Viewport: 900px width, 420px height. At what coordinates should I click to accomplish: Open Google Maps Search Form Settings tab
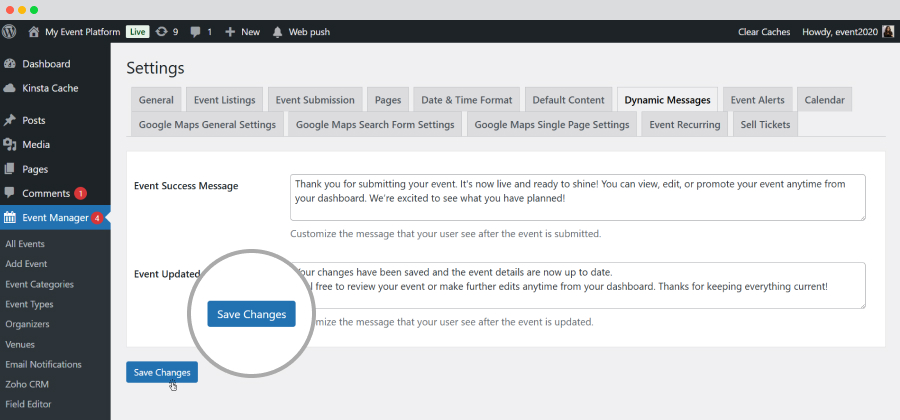(375, 125)
